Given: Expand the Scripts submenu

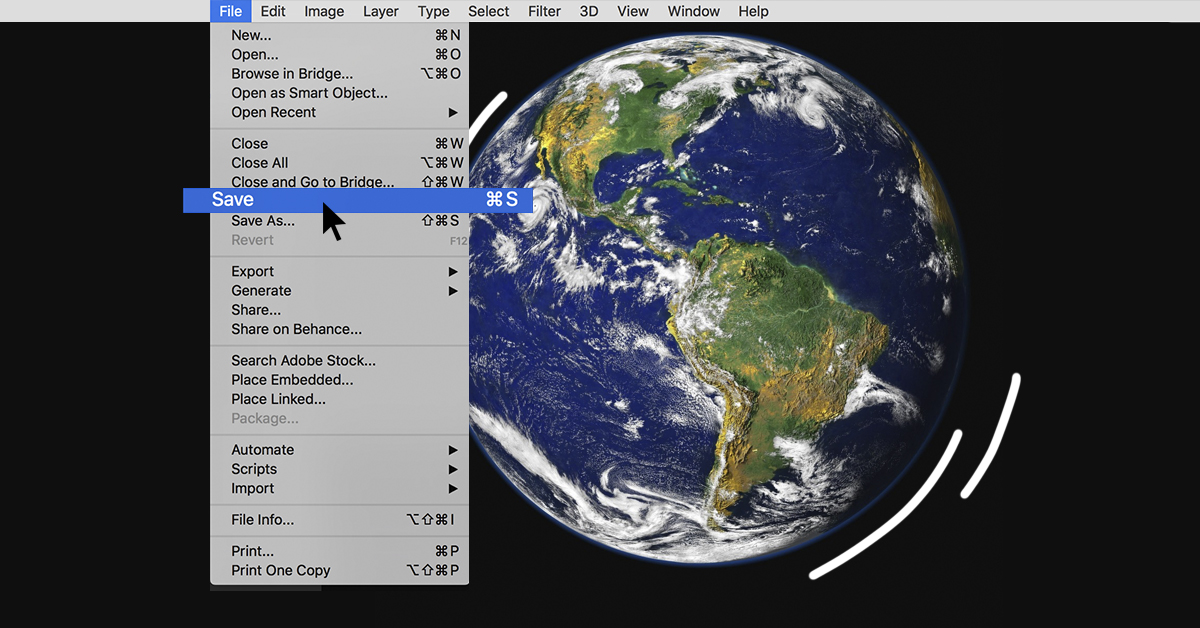Looking at the screenshot, I should 254,469.
